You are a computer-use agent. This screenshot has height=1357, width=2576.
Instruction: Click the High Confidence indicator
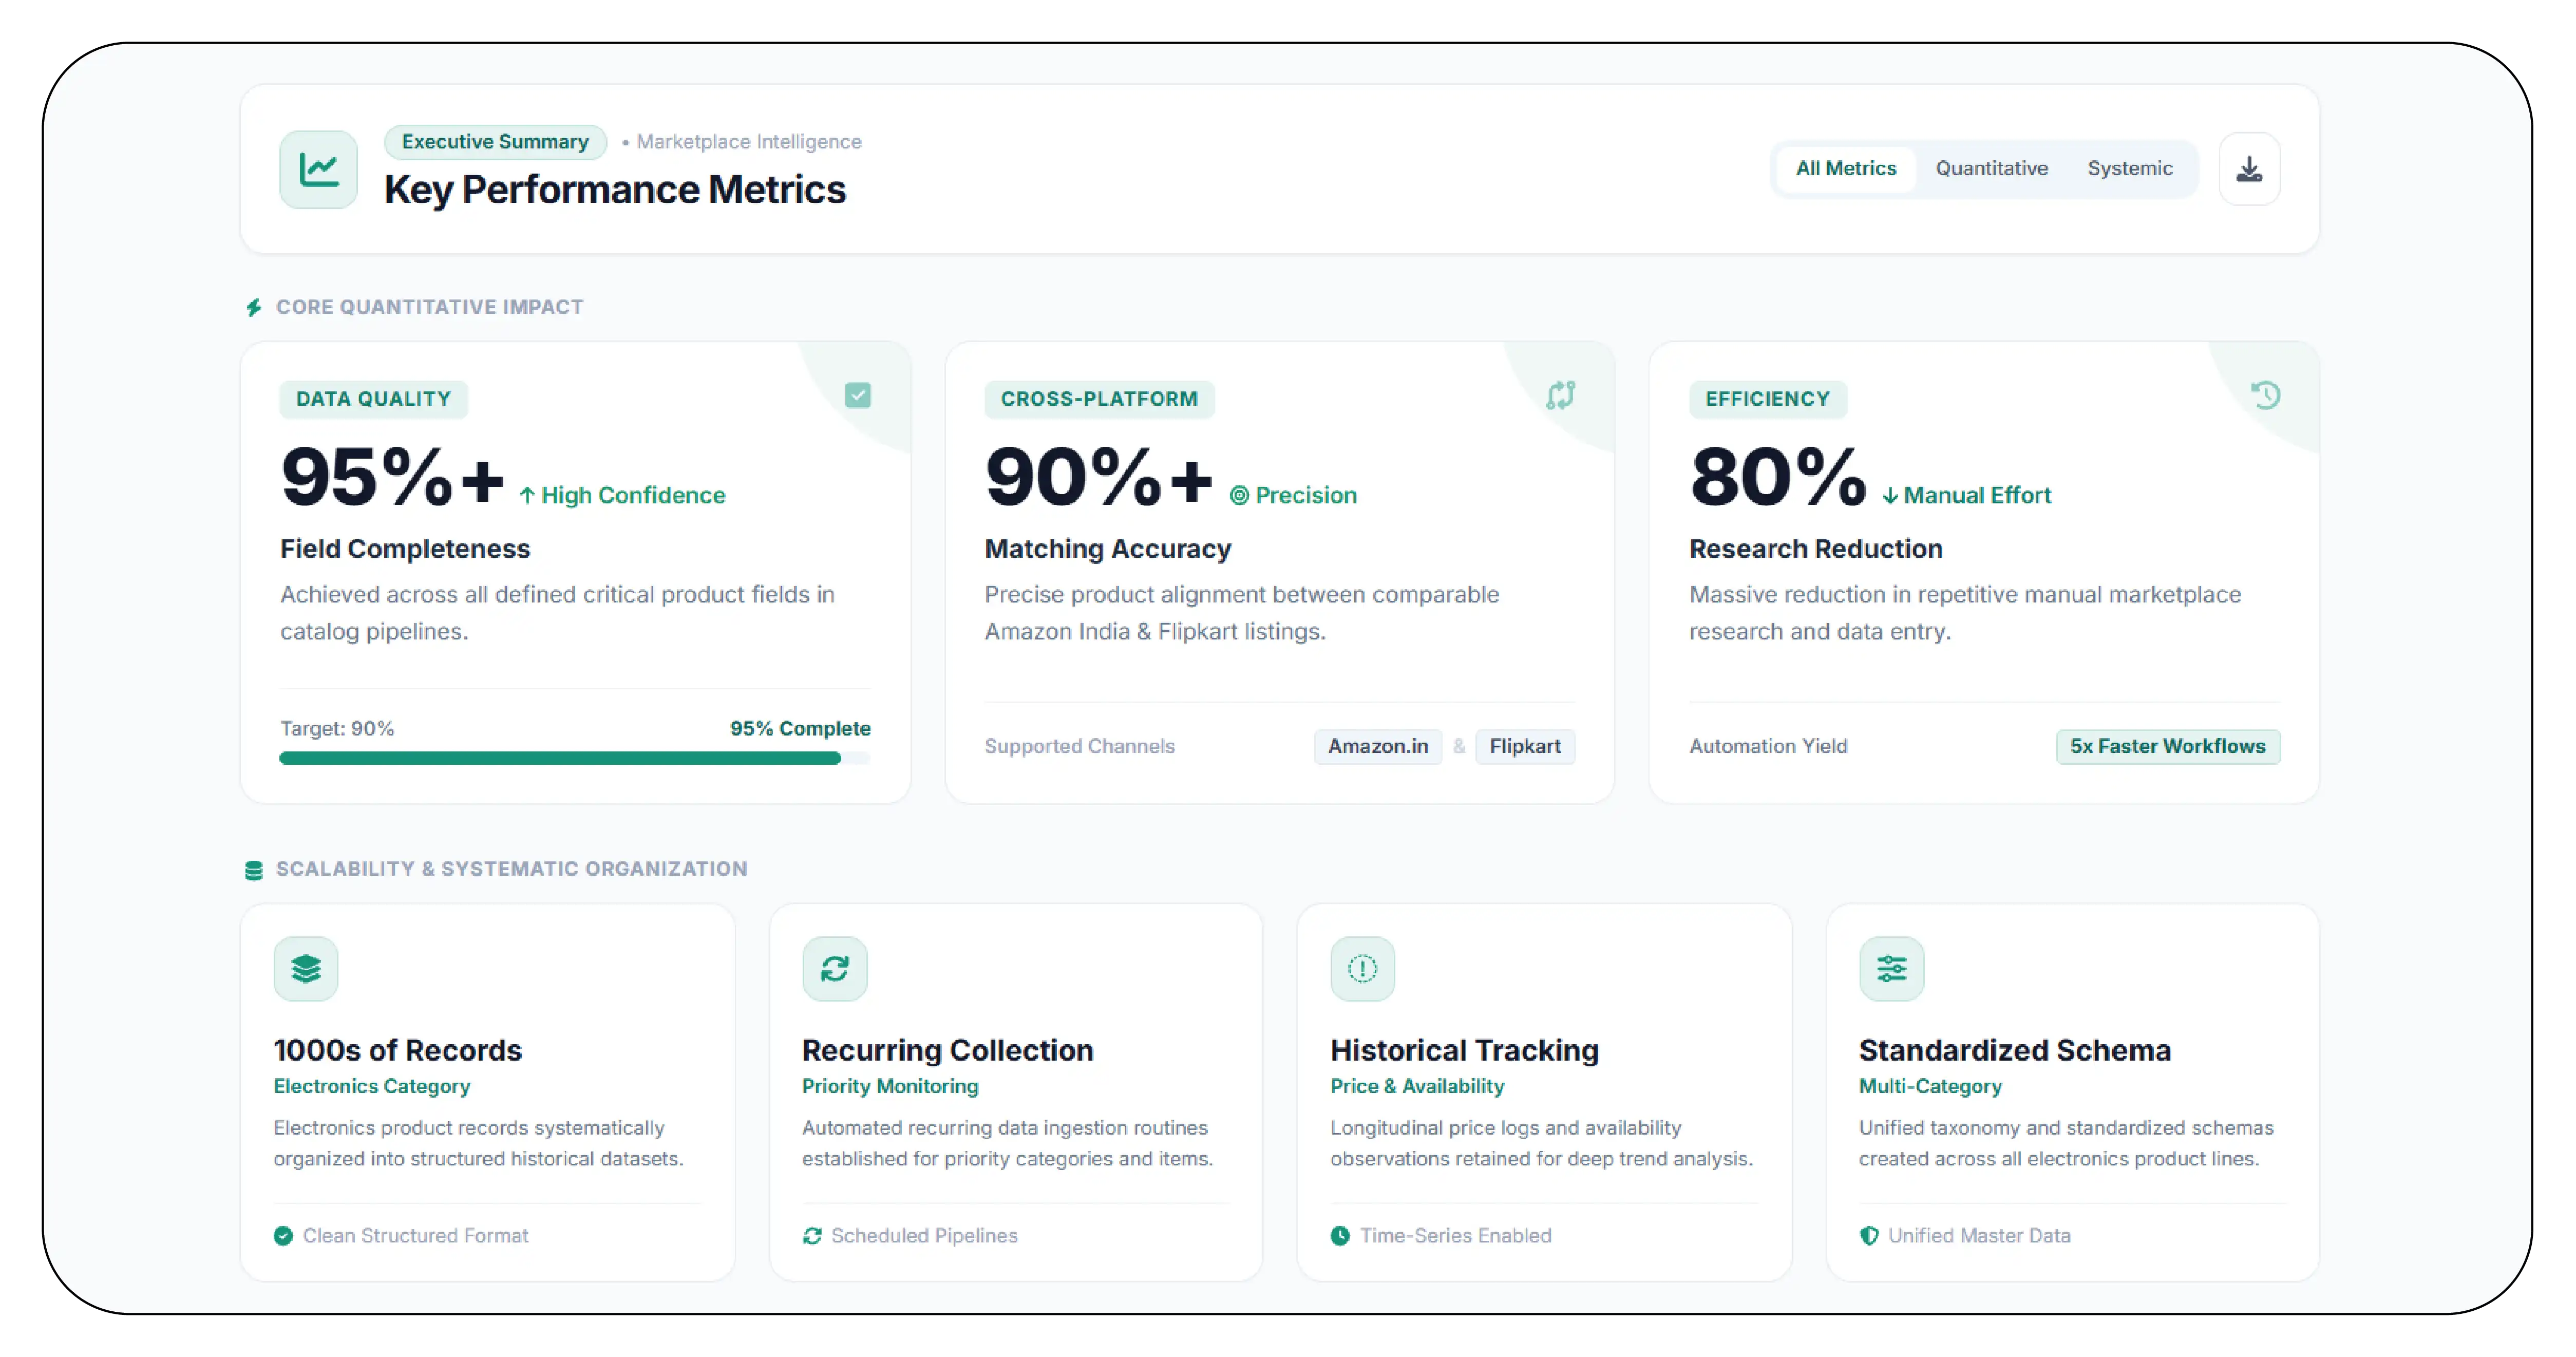pos(622,496)
